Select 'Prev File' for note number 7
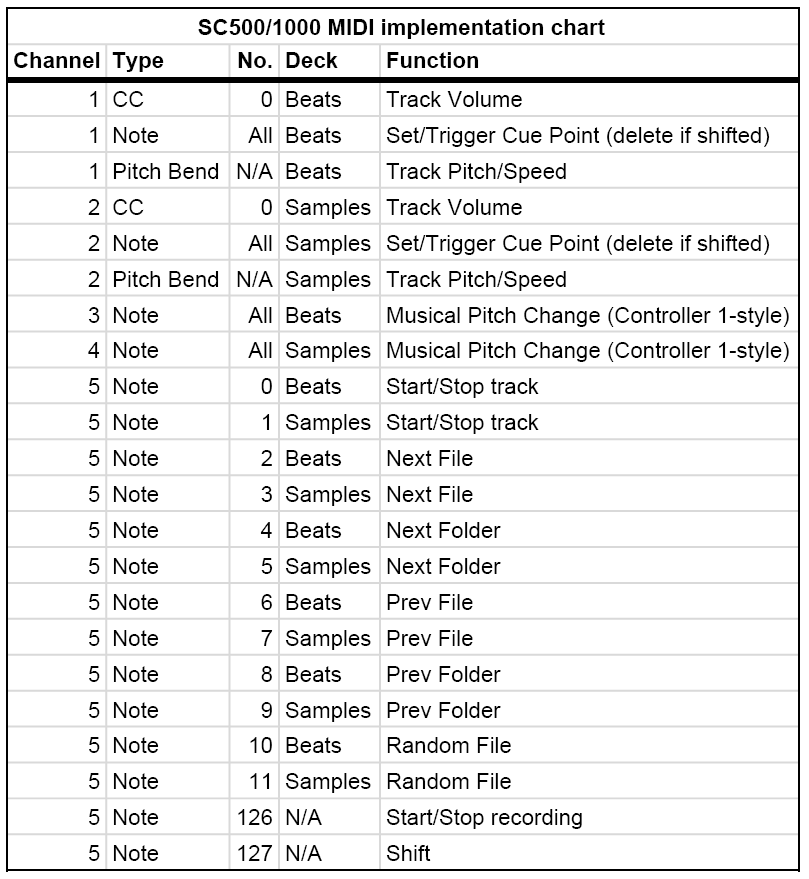Viewport: 809px width, 879px height. point(429,639)
